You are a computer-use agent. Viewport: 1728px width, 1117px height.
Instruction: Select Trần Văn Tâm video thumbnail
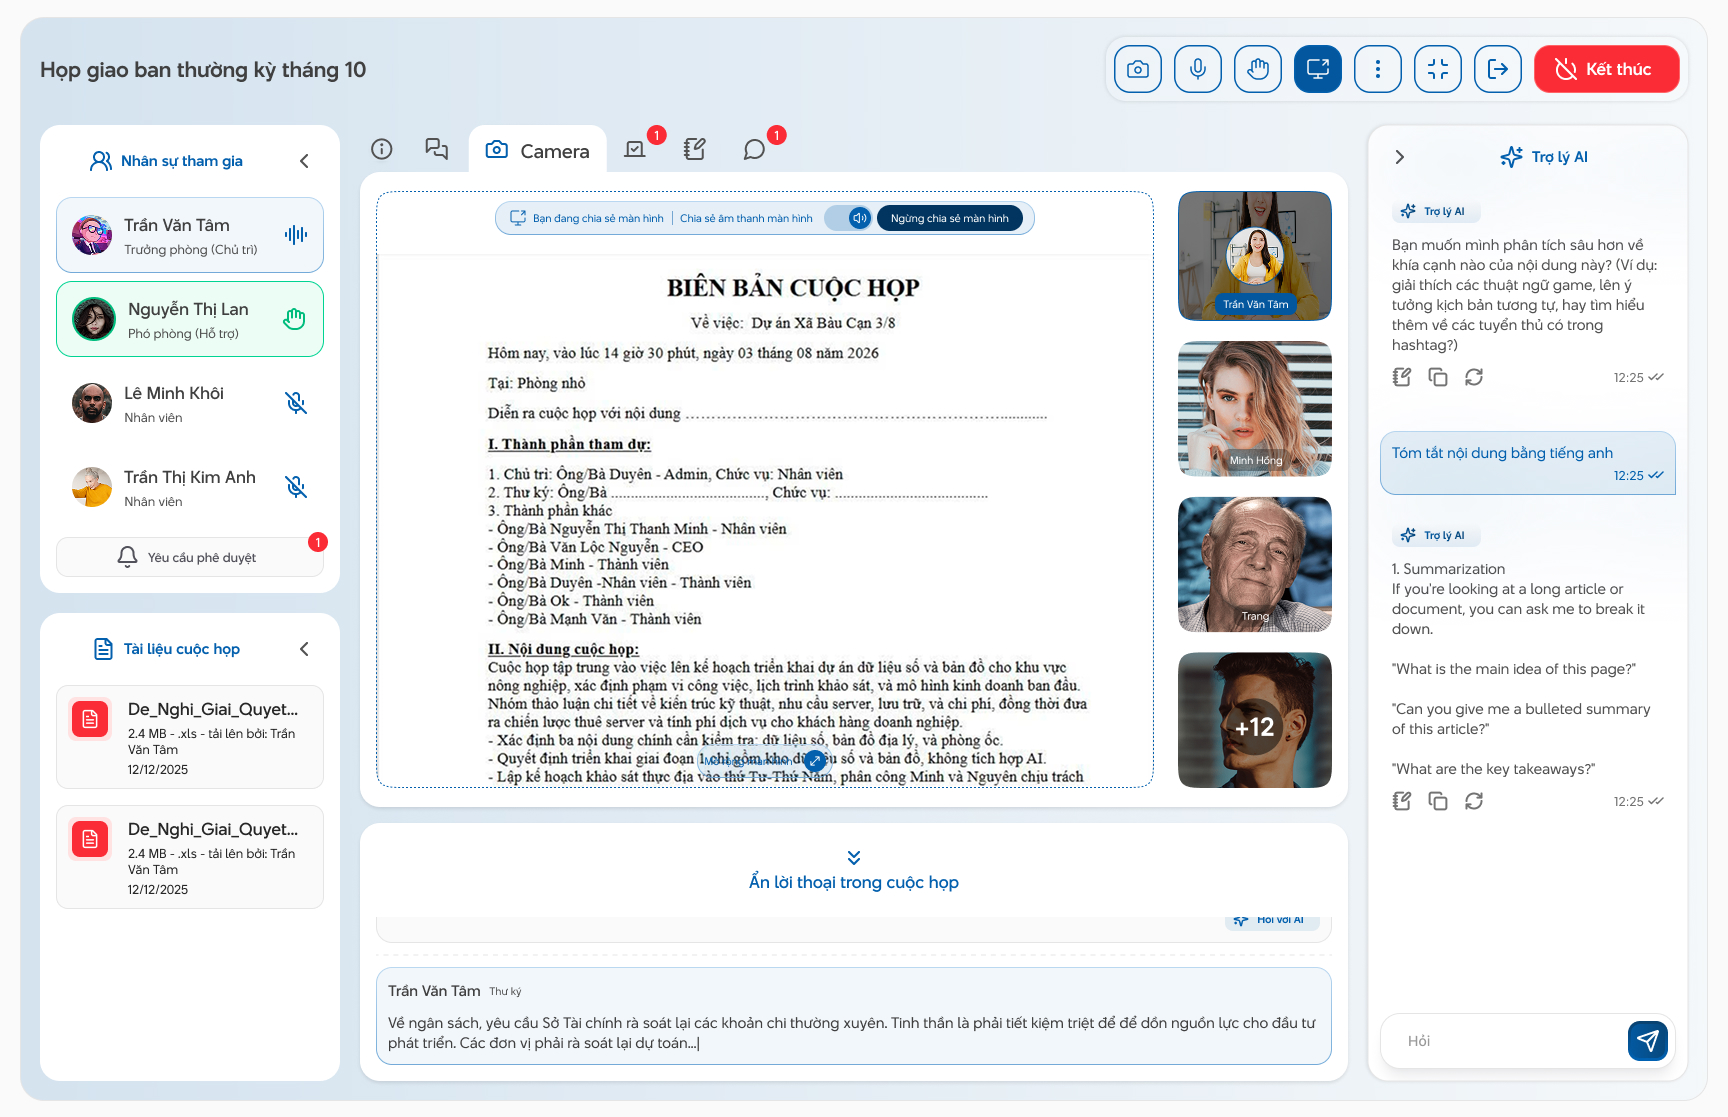pyautogui.click(x=1255, y=256)
